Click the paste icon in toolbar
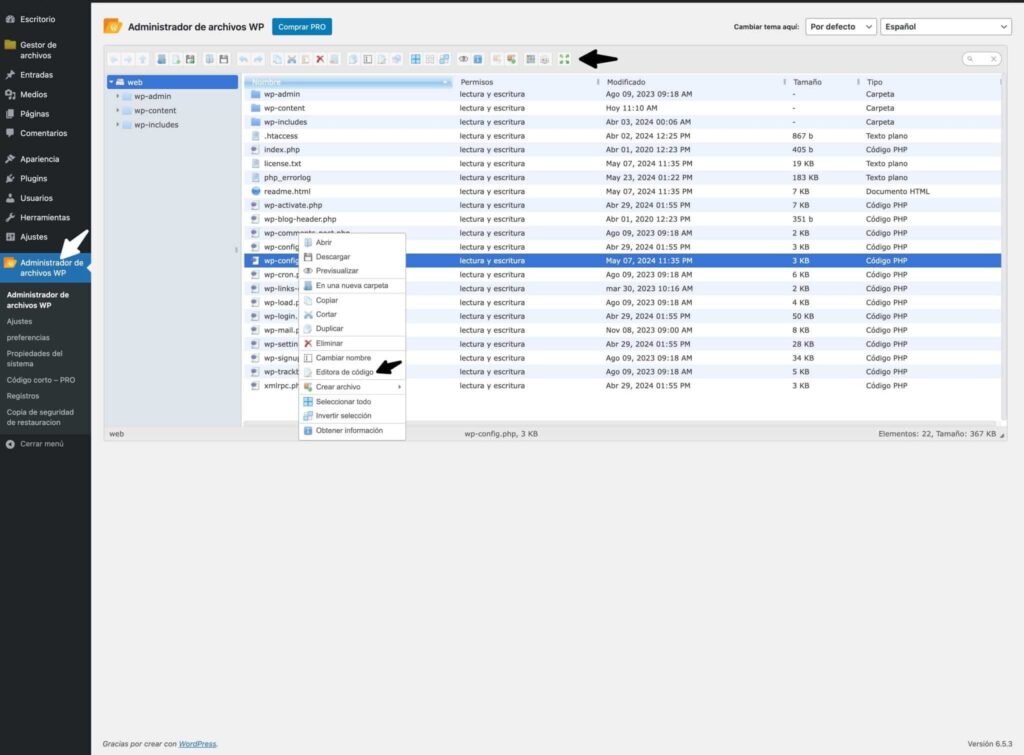This screenshot has width=1024, height=755. point(306,59)
